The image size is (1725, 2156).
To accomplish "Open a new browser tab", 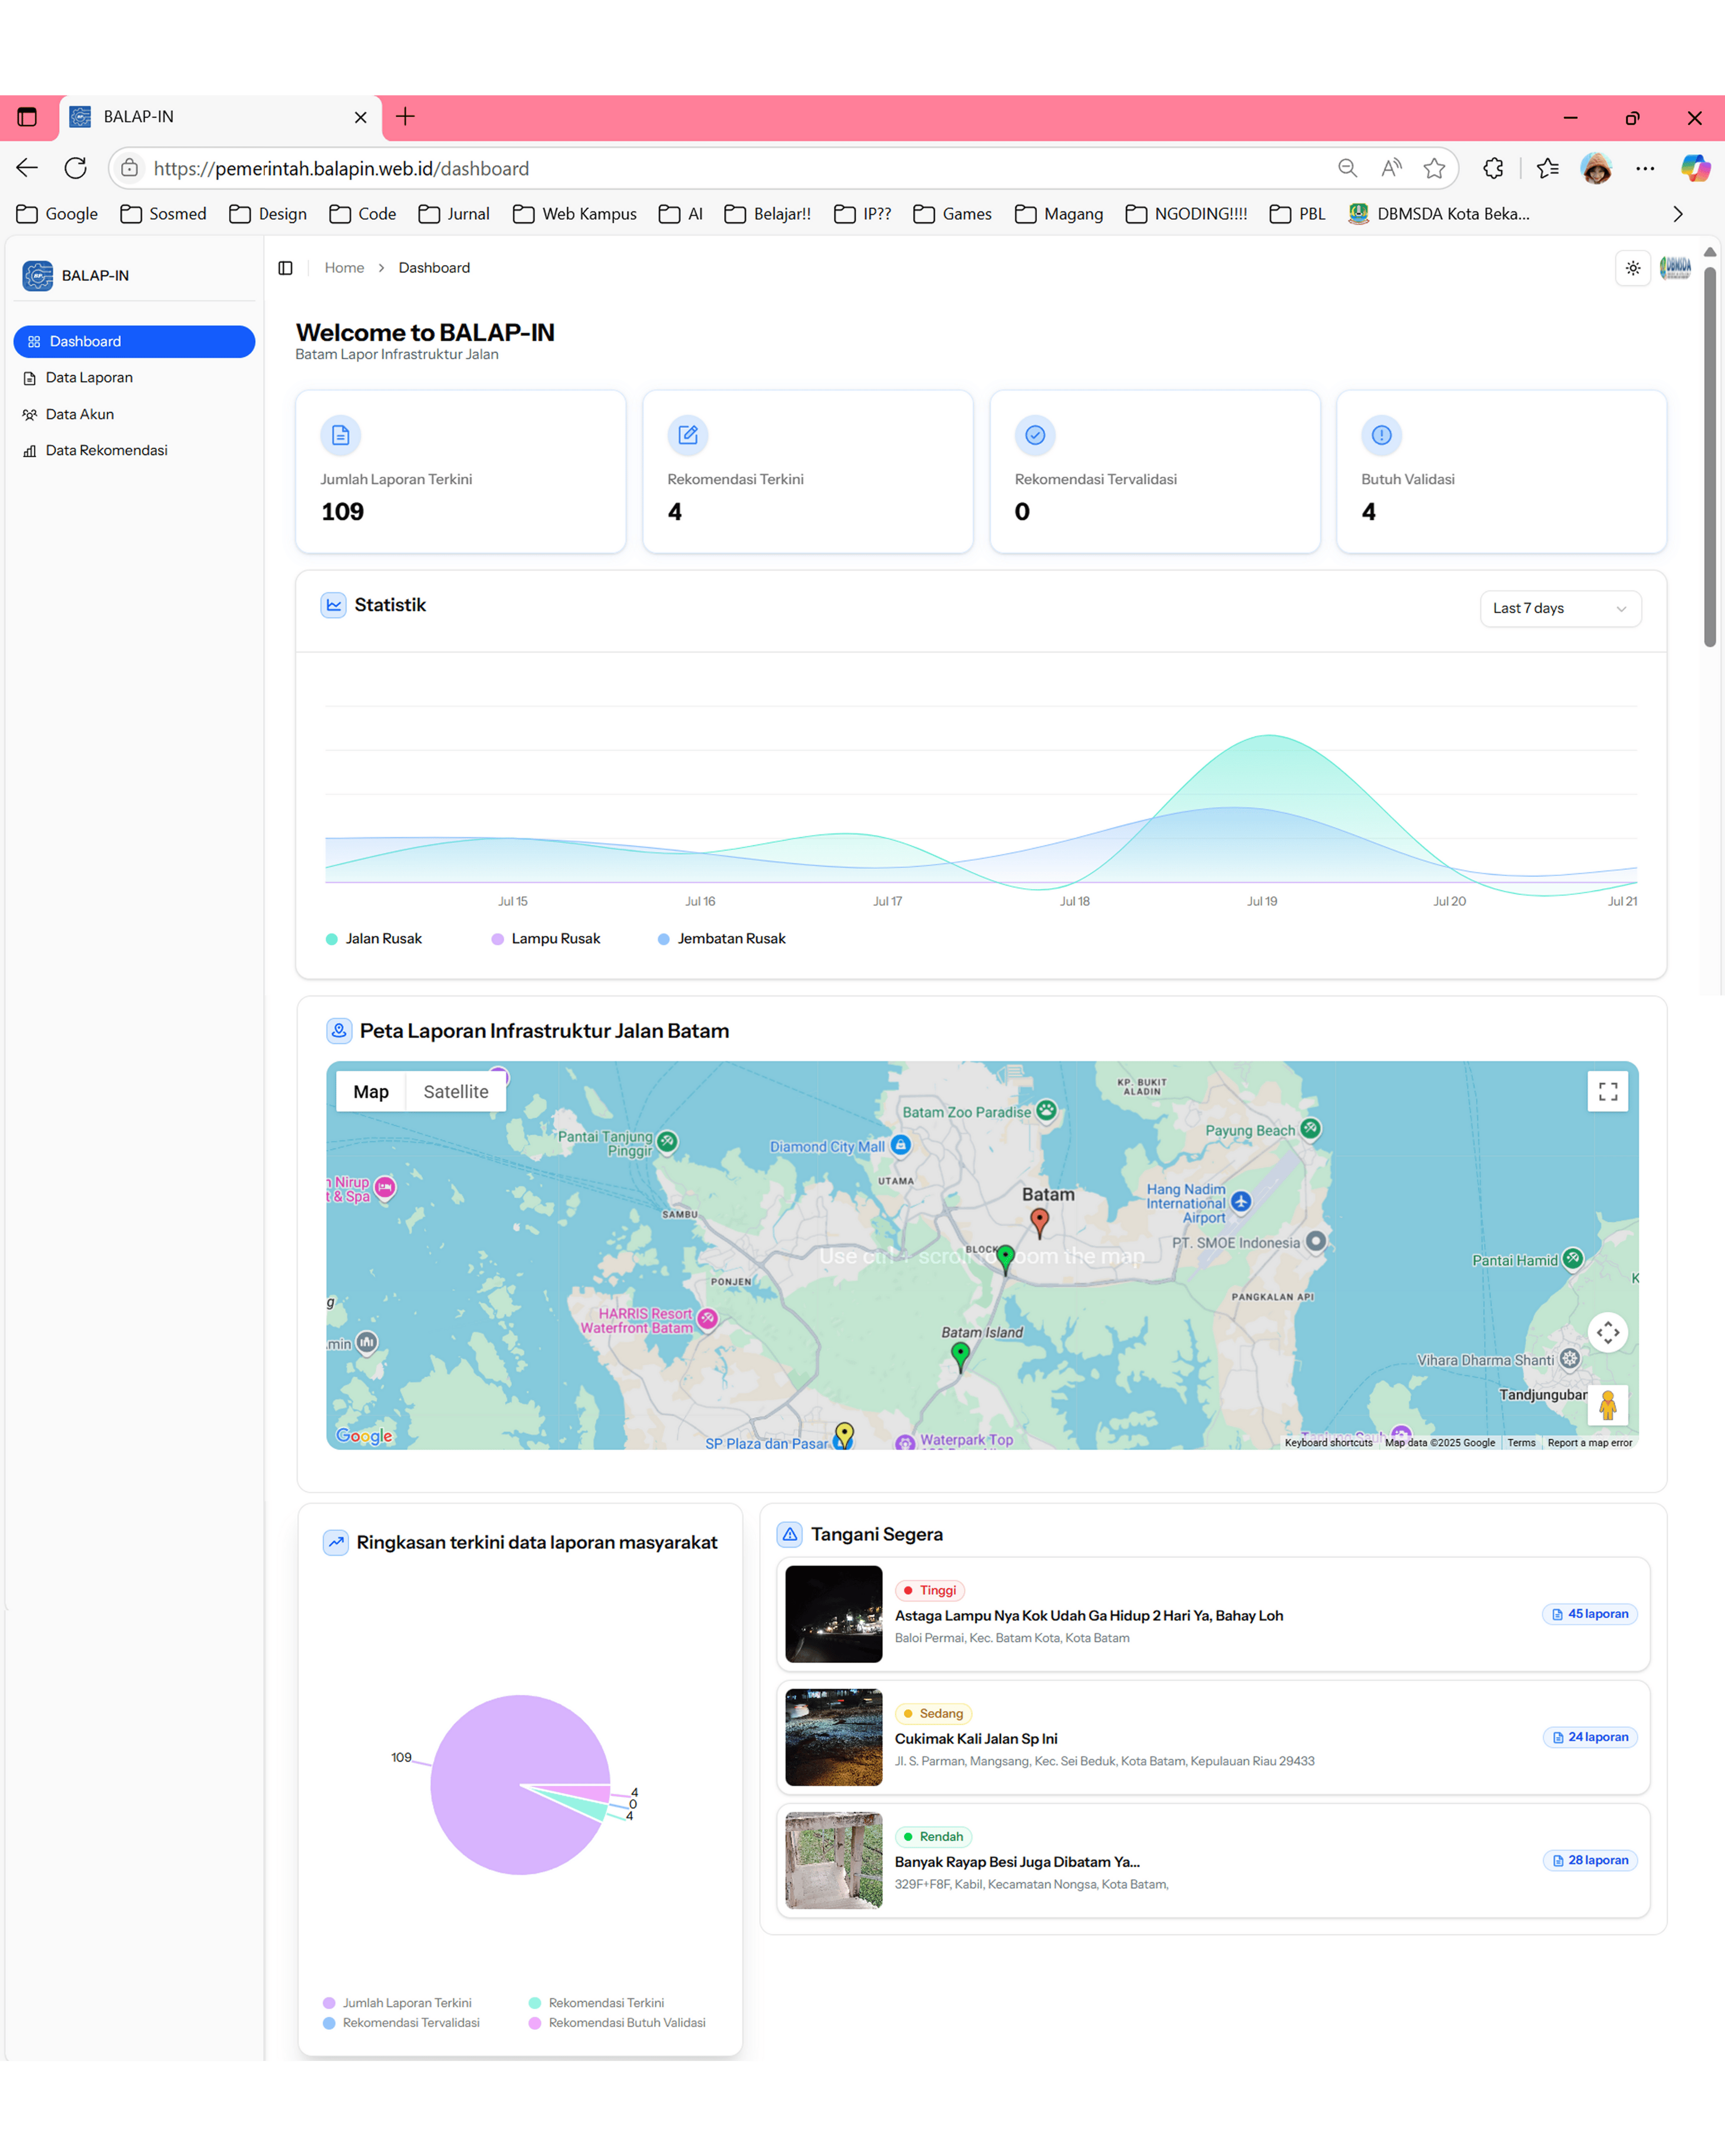I will (x=405, y=117).
